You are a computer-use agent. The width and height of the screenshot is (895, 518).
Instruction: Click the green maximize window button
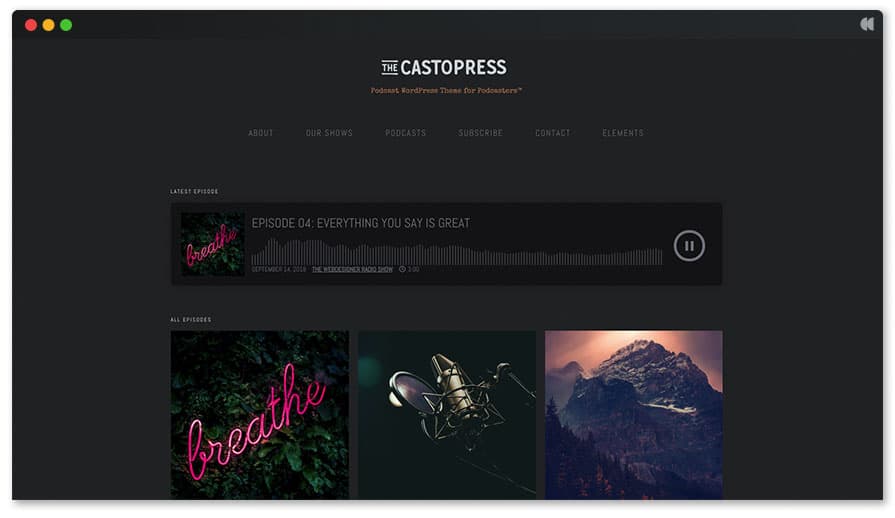point(66,25)
